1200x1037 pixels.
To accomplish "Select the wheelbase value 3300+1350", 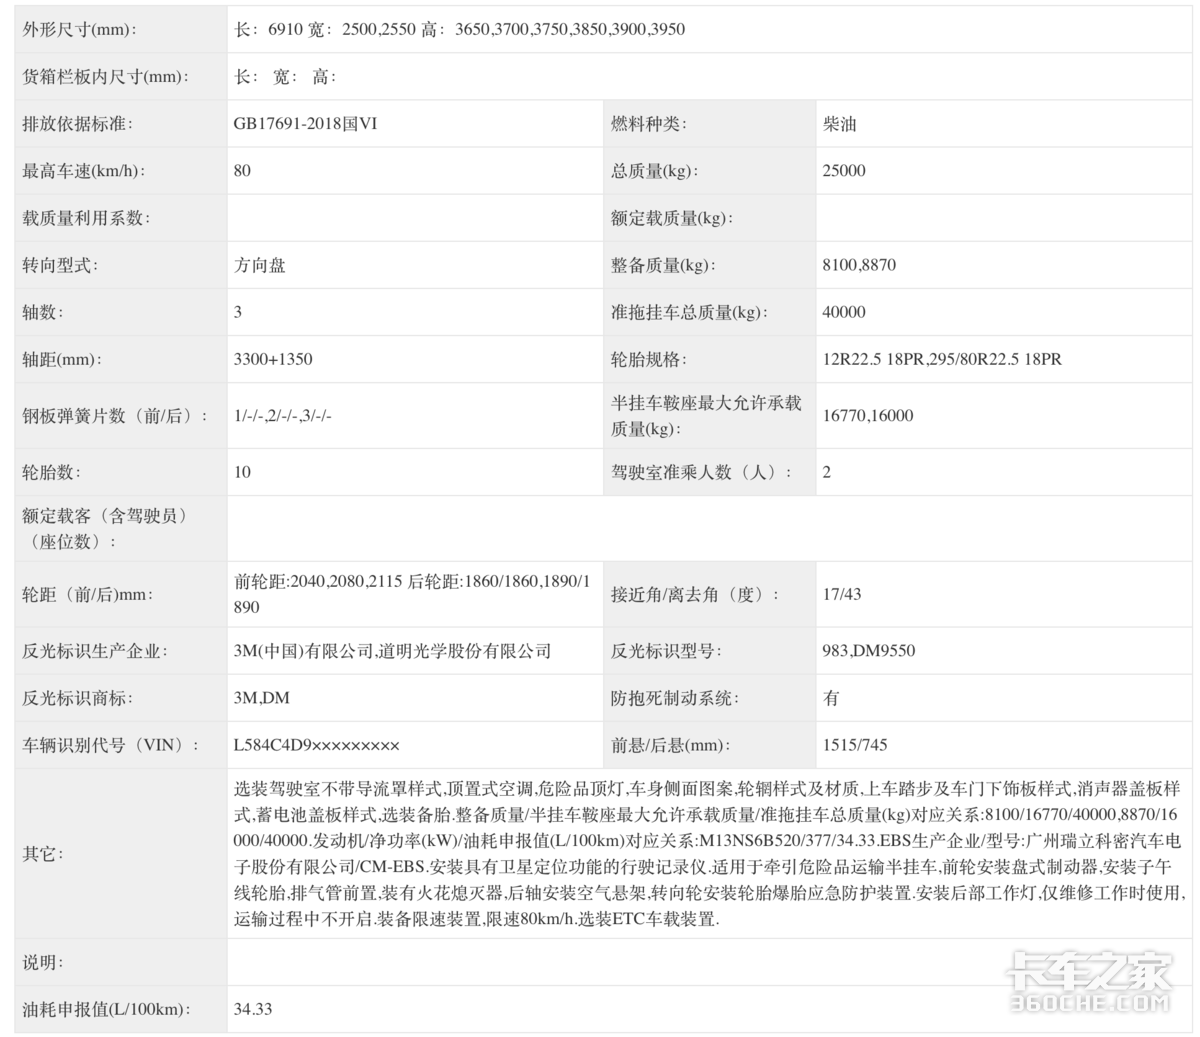I will [x=273, y=359].
